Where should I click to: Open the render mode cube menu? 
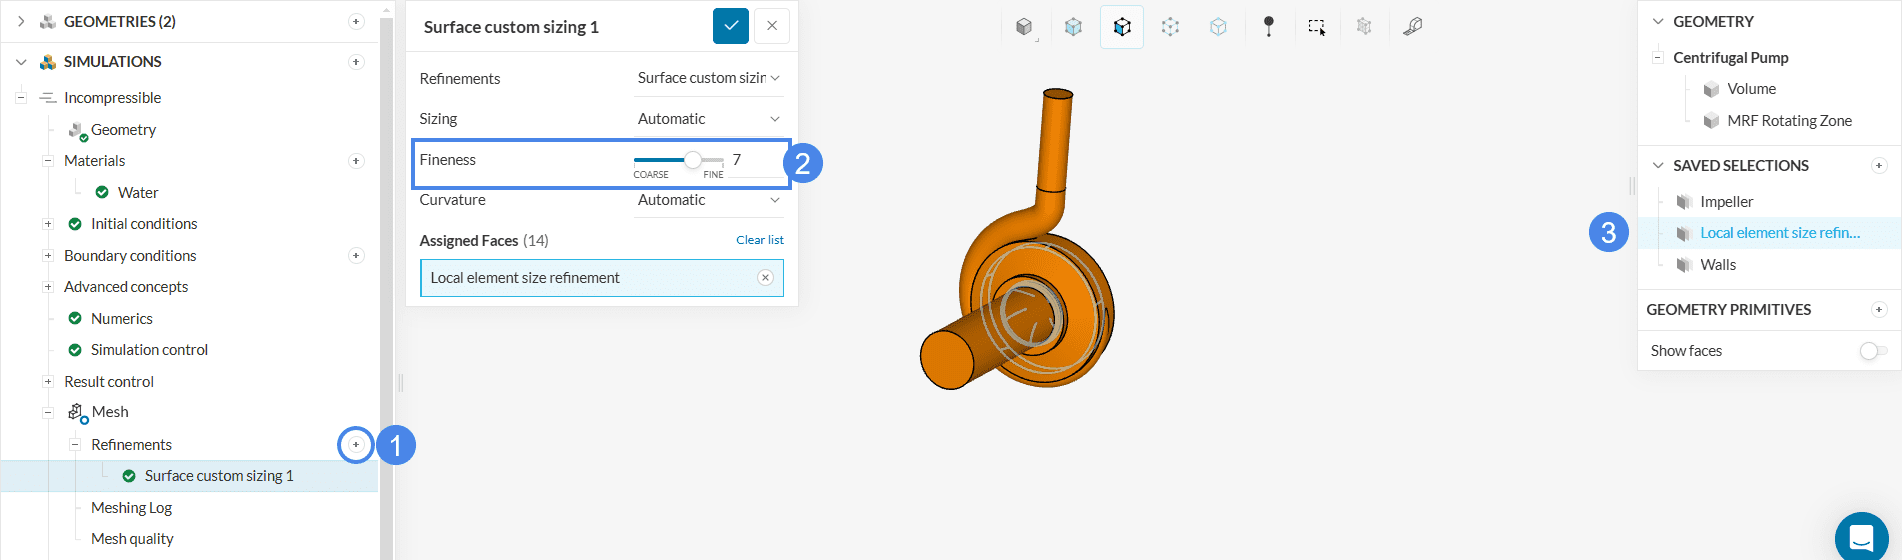(x=1024, y=27)
